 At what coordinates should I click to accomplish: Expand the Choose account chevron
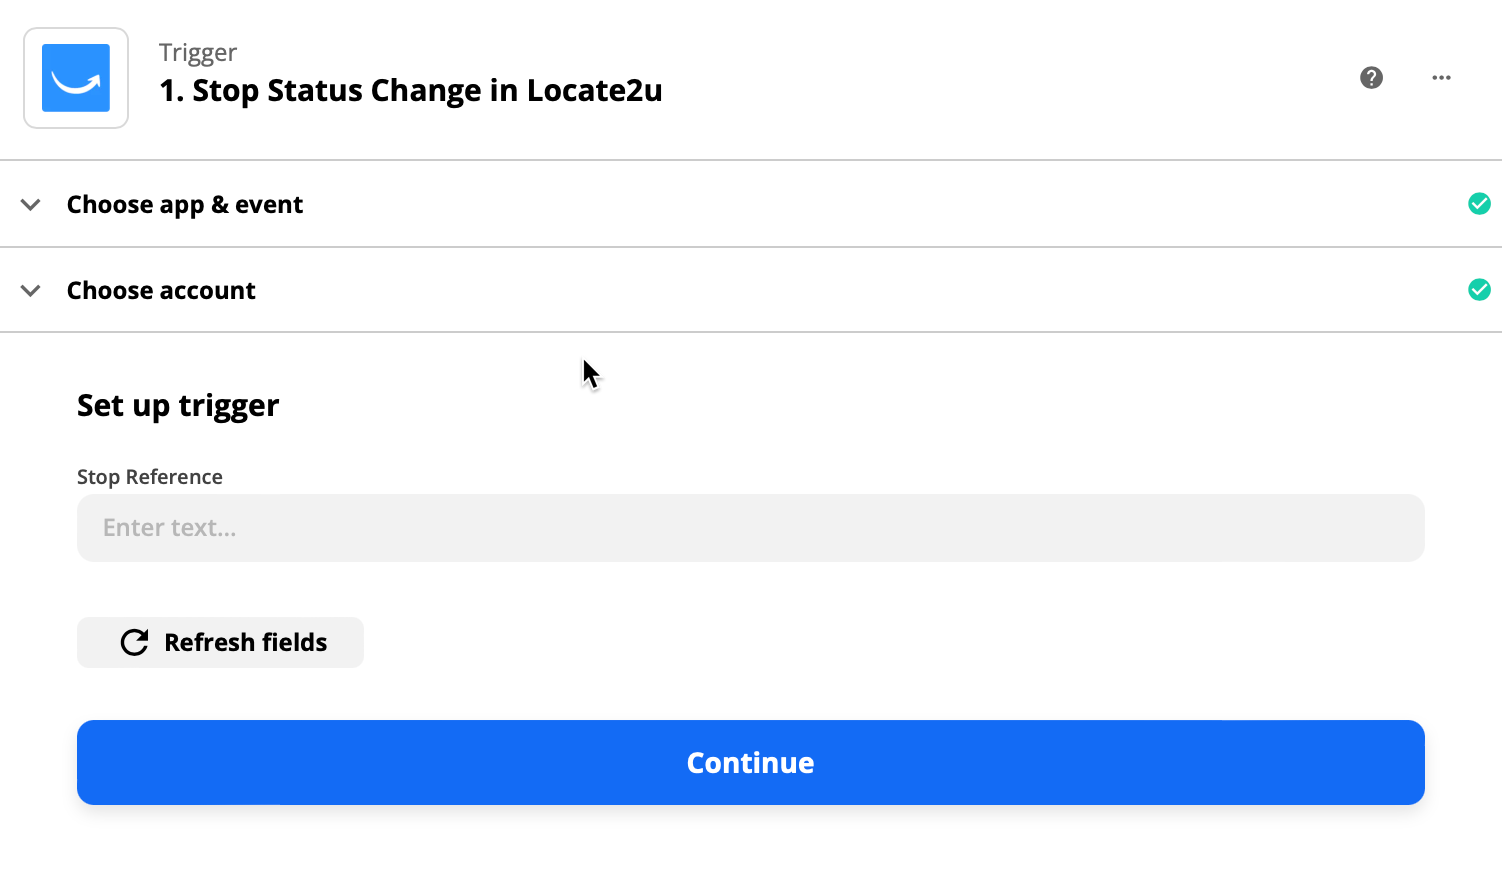click(31, 290)
